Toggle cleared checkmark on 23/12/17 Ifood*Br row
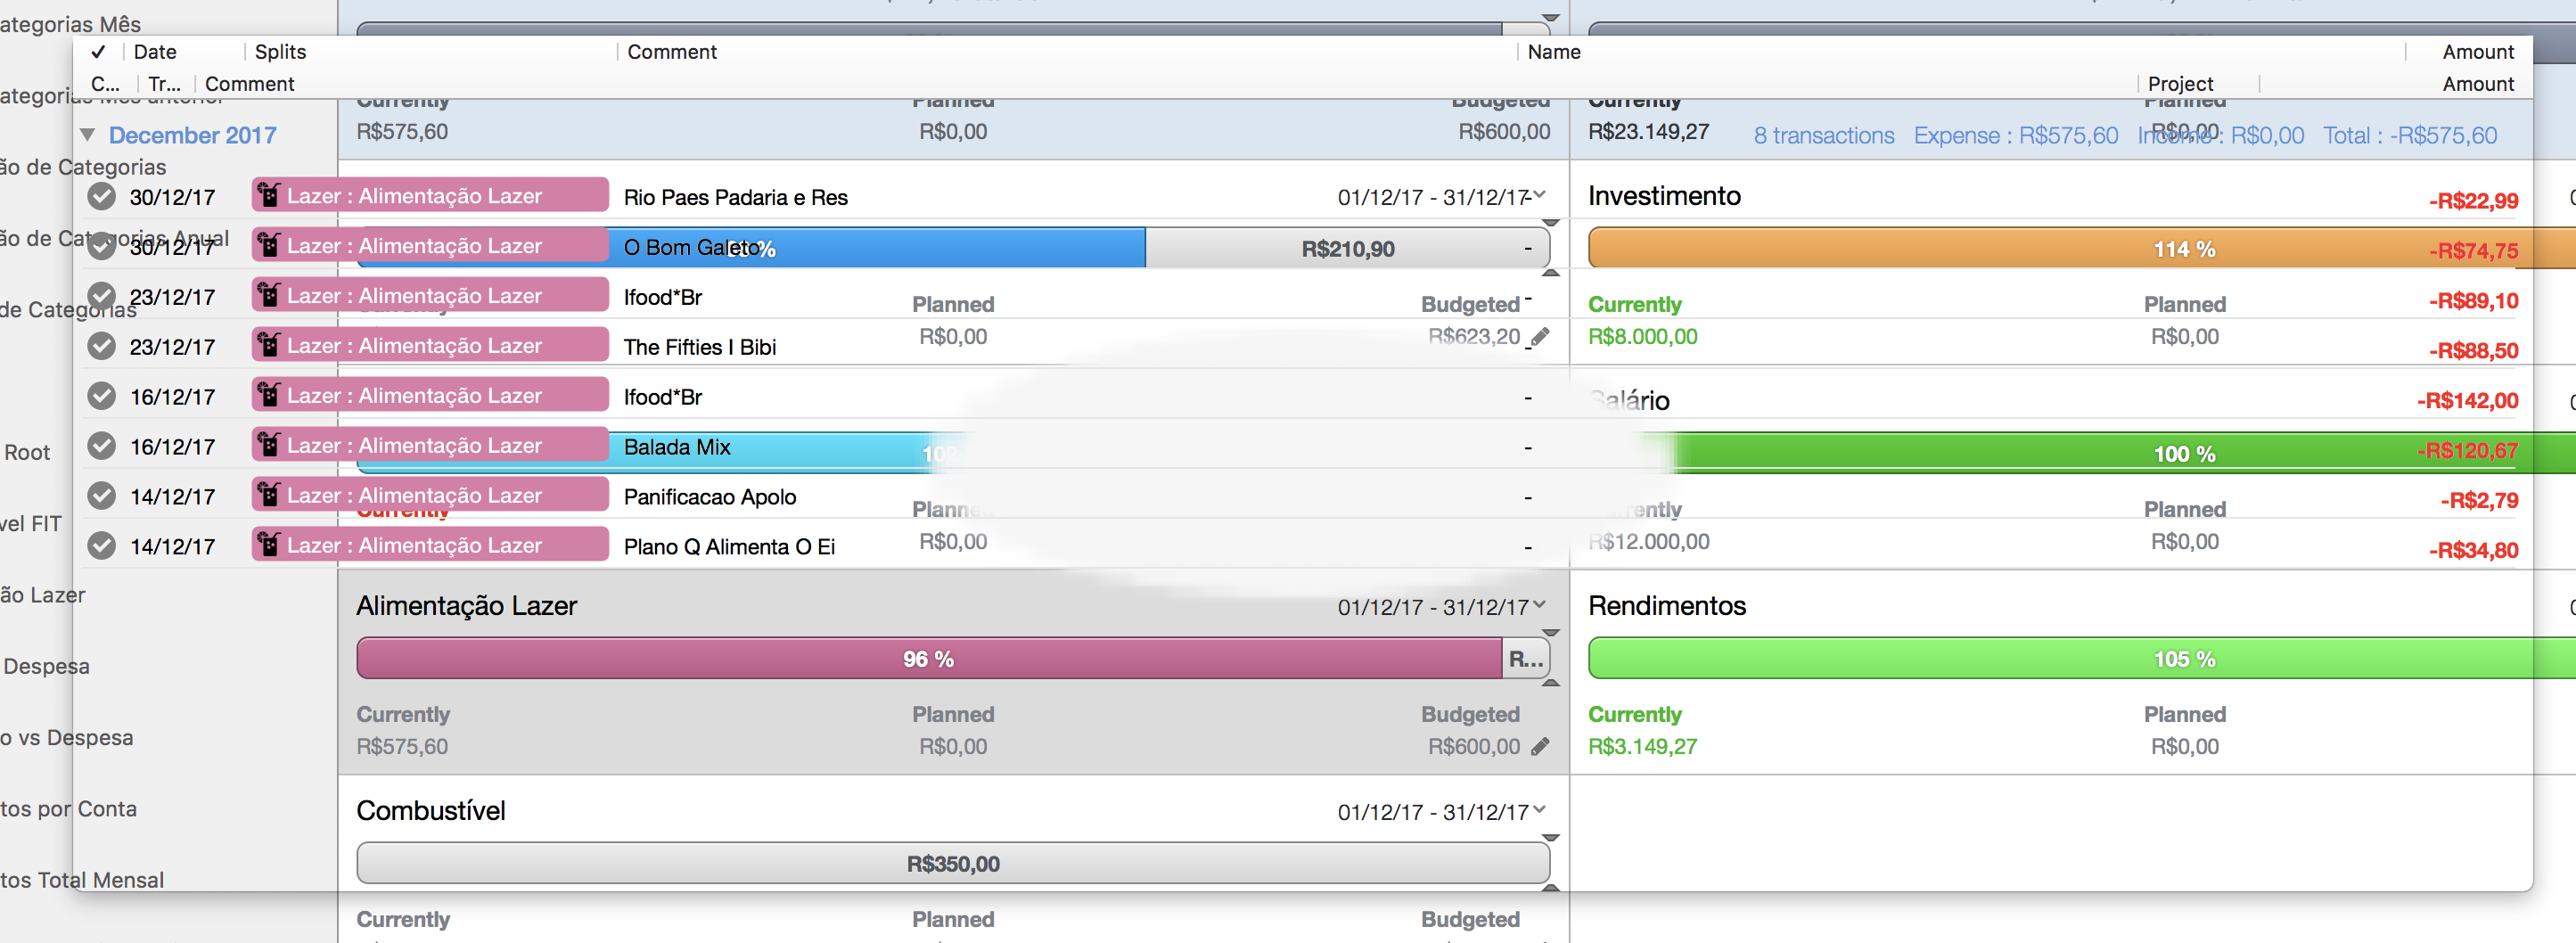 (x=101, y=296)
